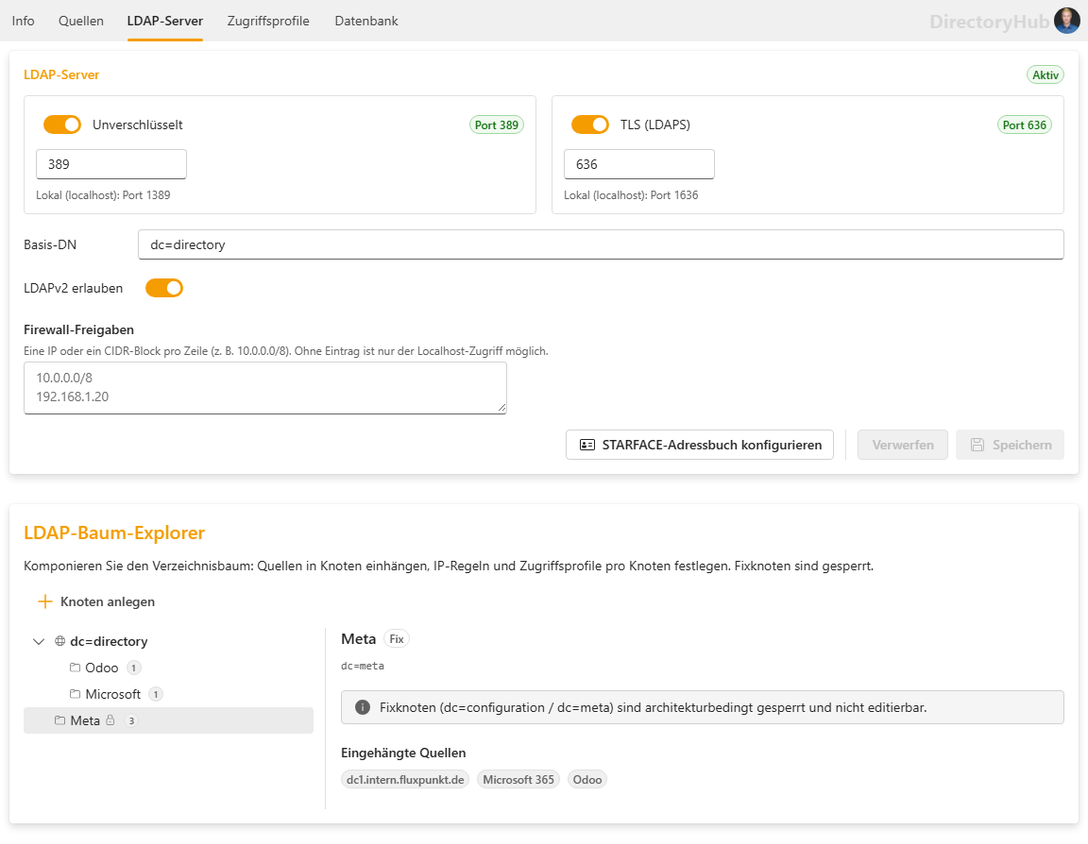Click the dc=meta DN text

[362, 666]
